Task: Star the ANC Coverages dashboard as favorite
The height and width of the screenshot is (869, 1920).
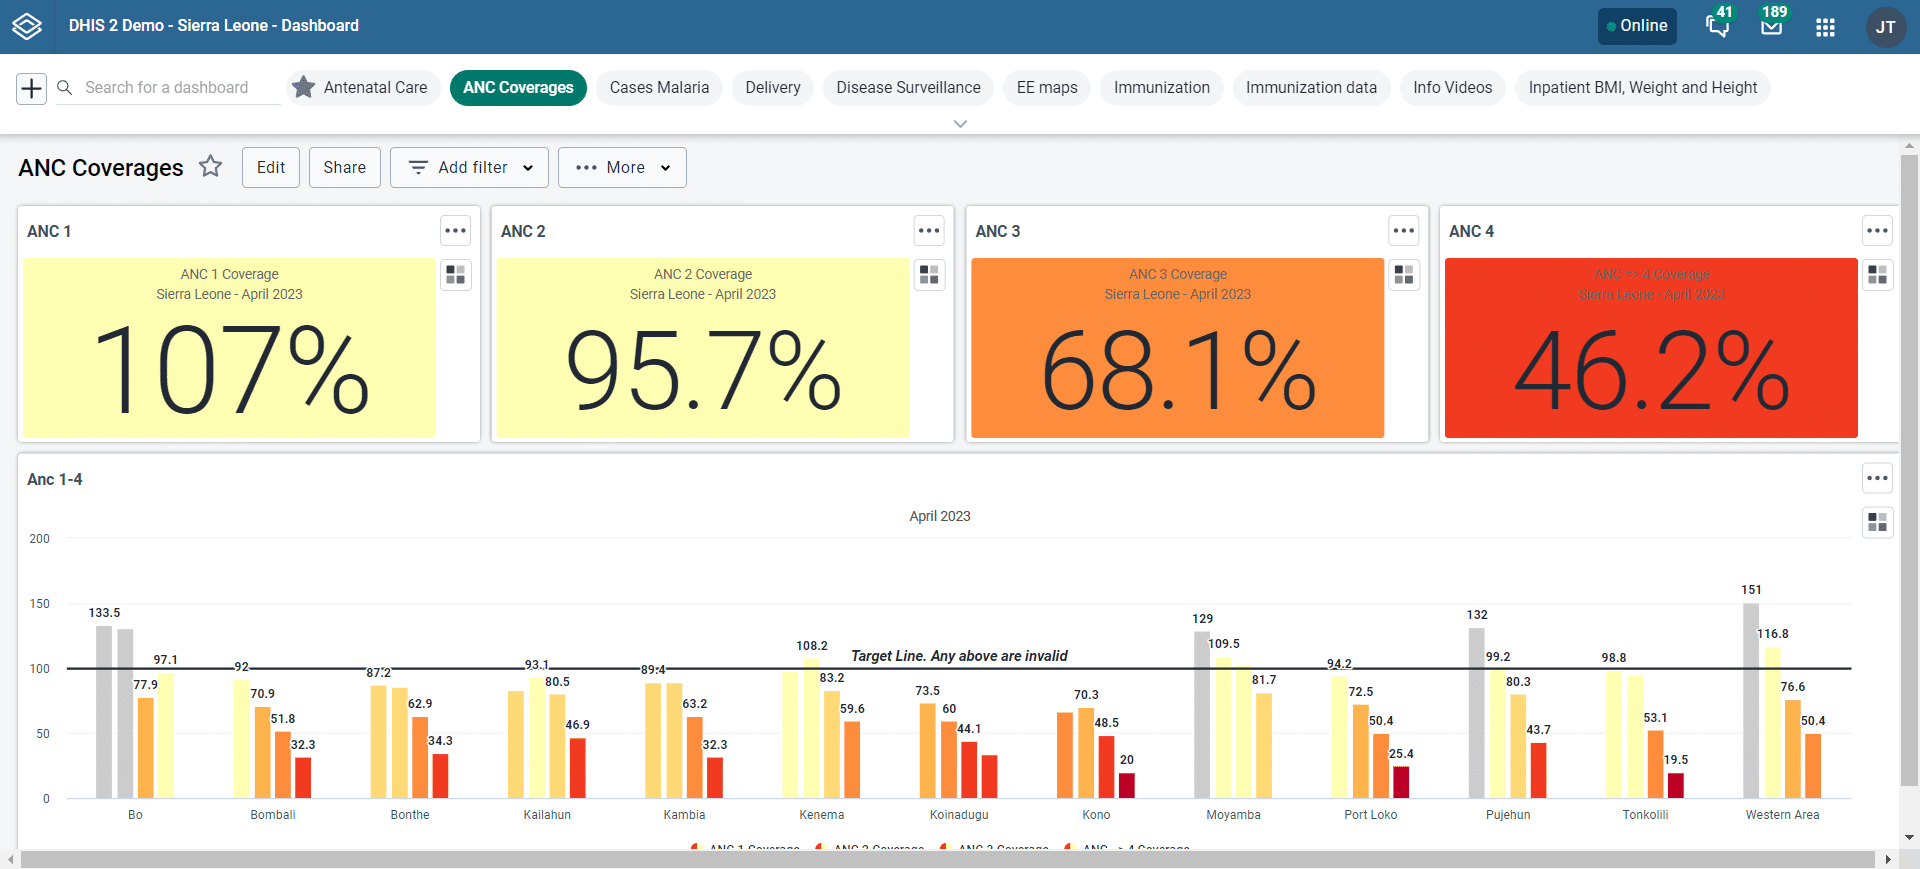Action: pos(210,166)
